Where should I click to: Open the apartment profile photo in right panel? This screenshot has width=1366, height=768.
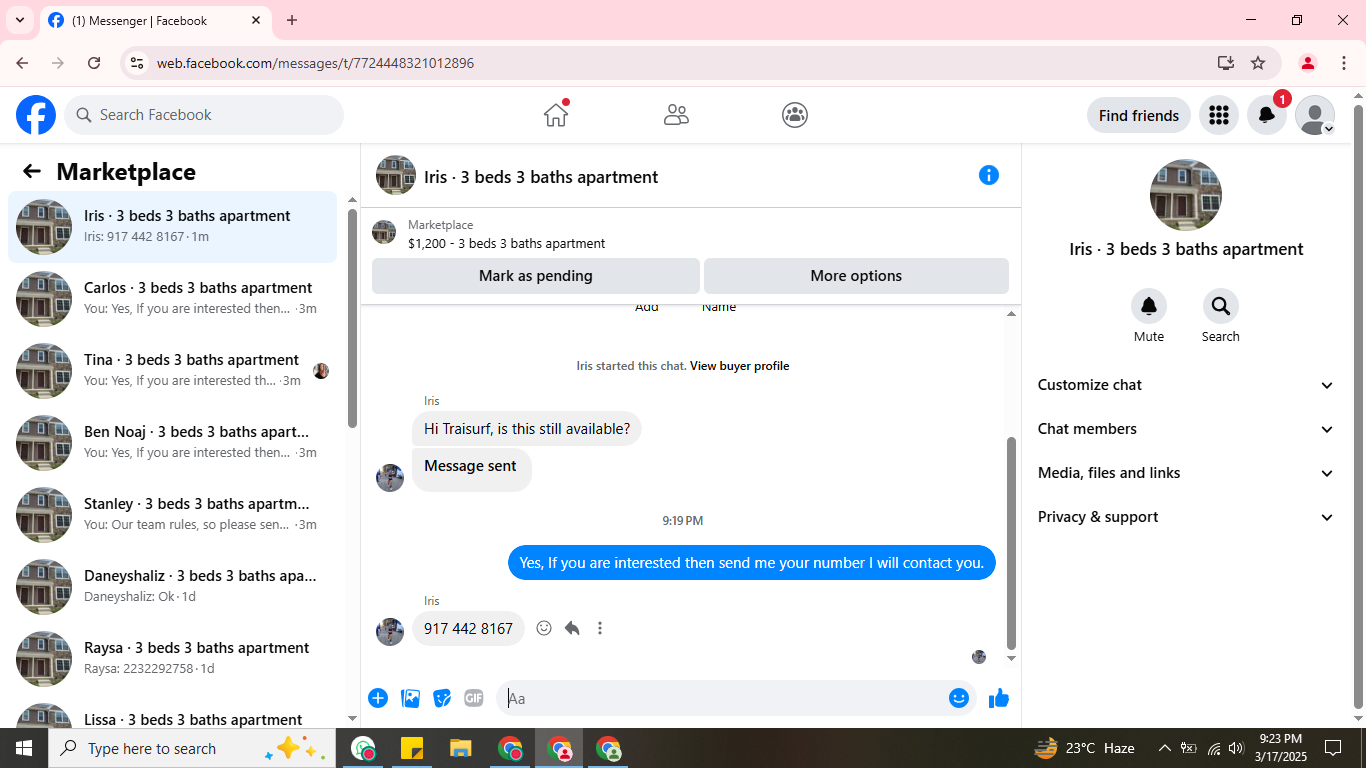pos(1186,195)
